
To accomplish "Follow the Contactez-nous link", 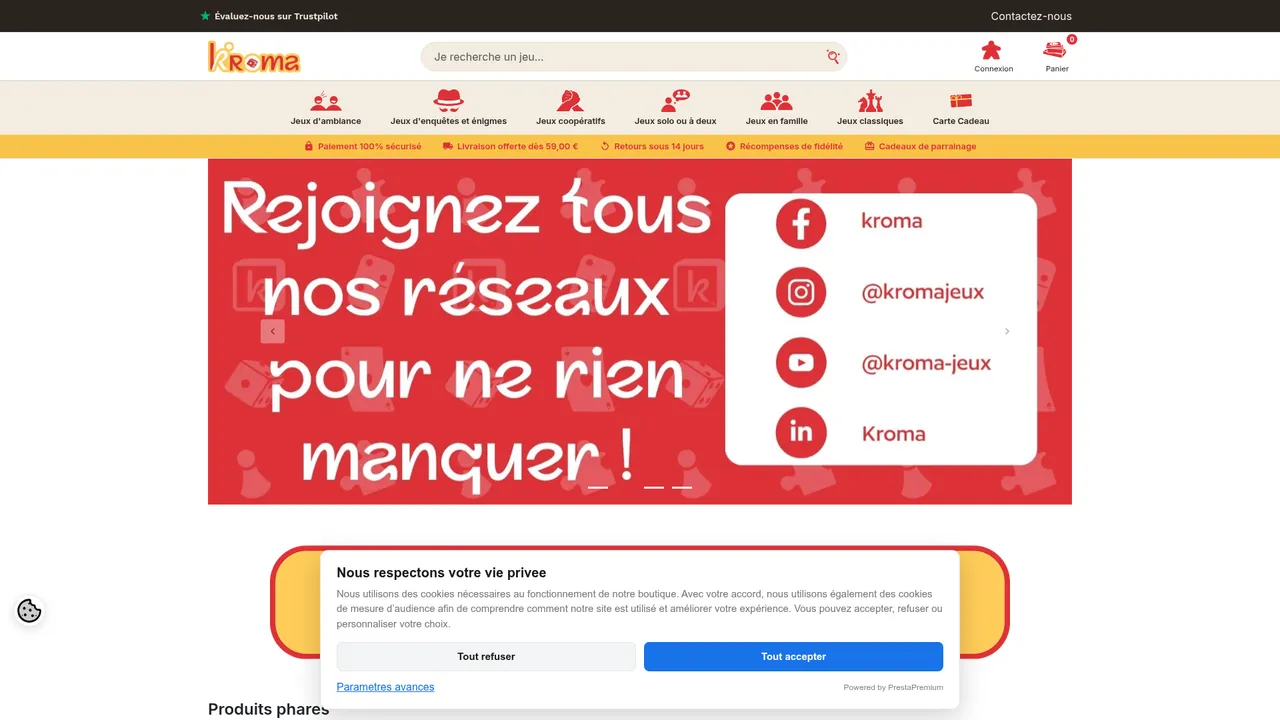I will click(x=1031, y=16).
